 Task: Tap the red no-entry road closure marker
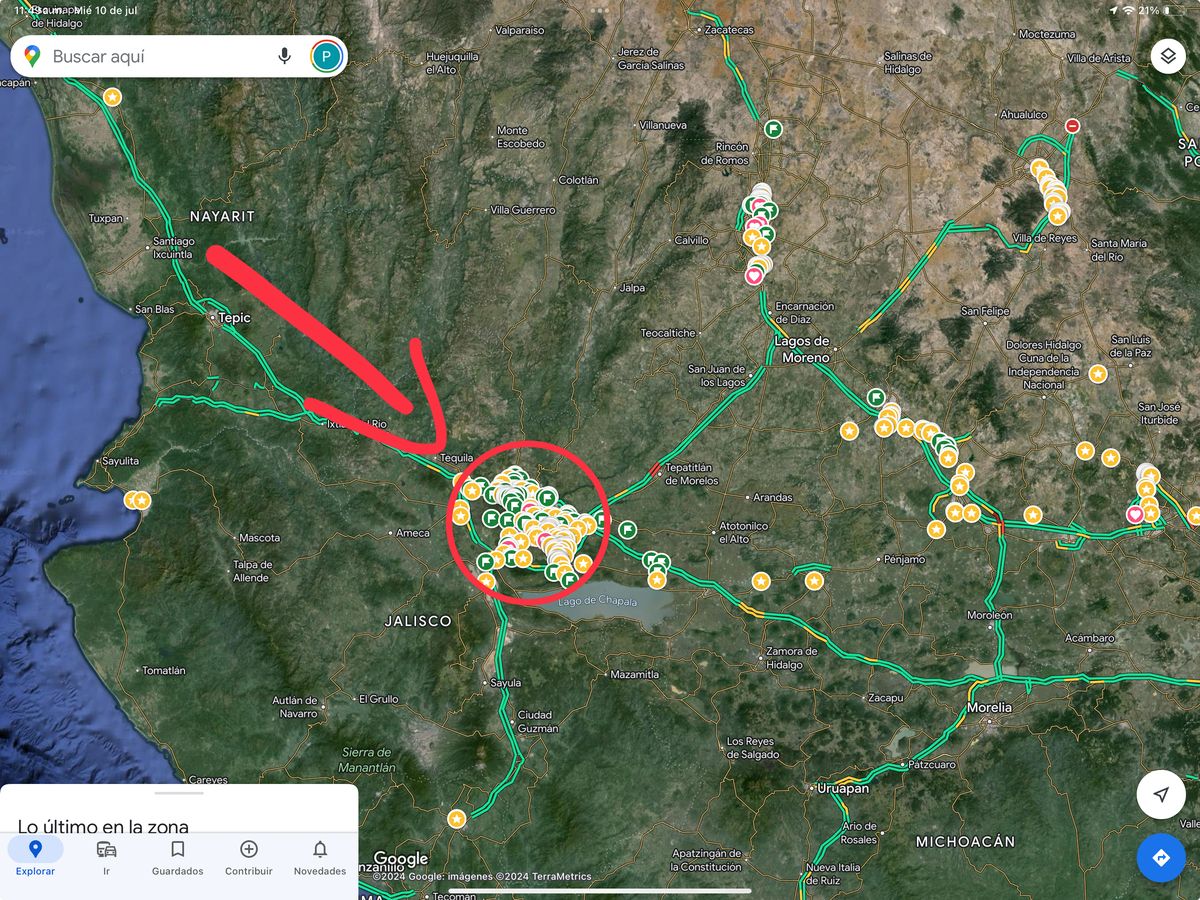tap(1072, 126)
